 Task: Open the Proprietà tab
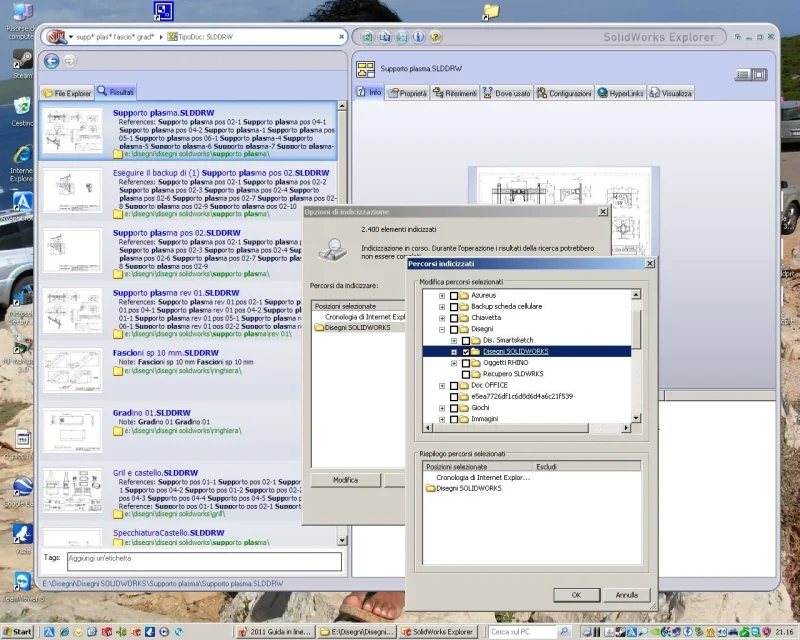coord(407,93)
